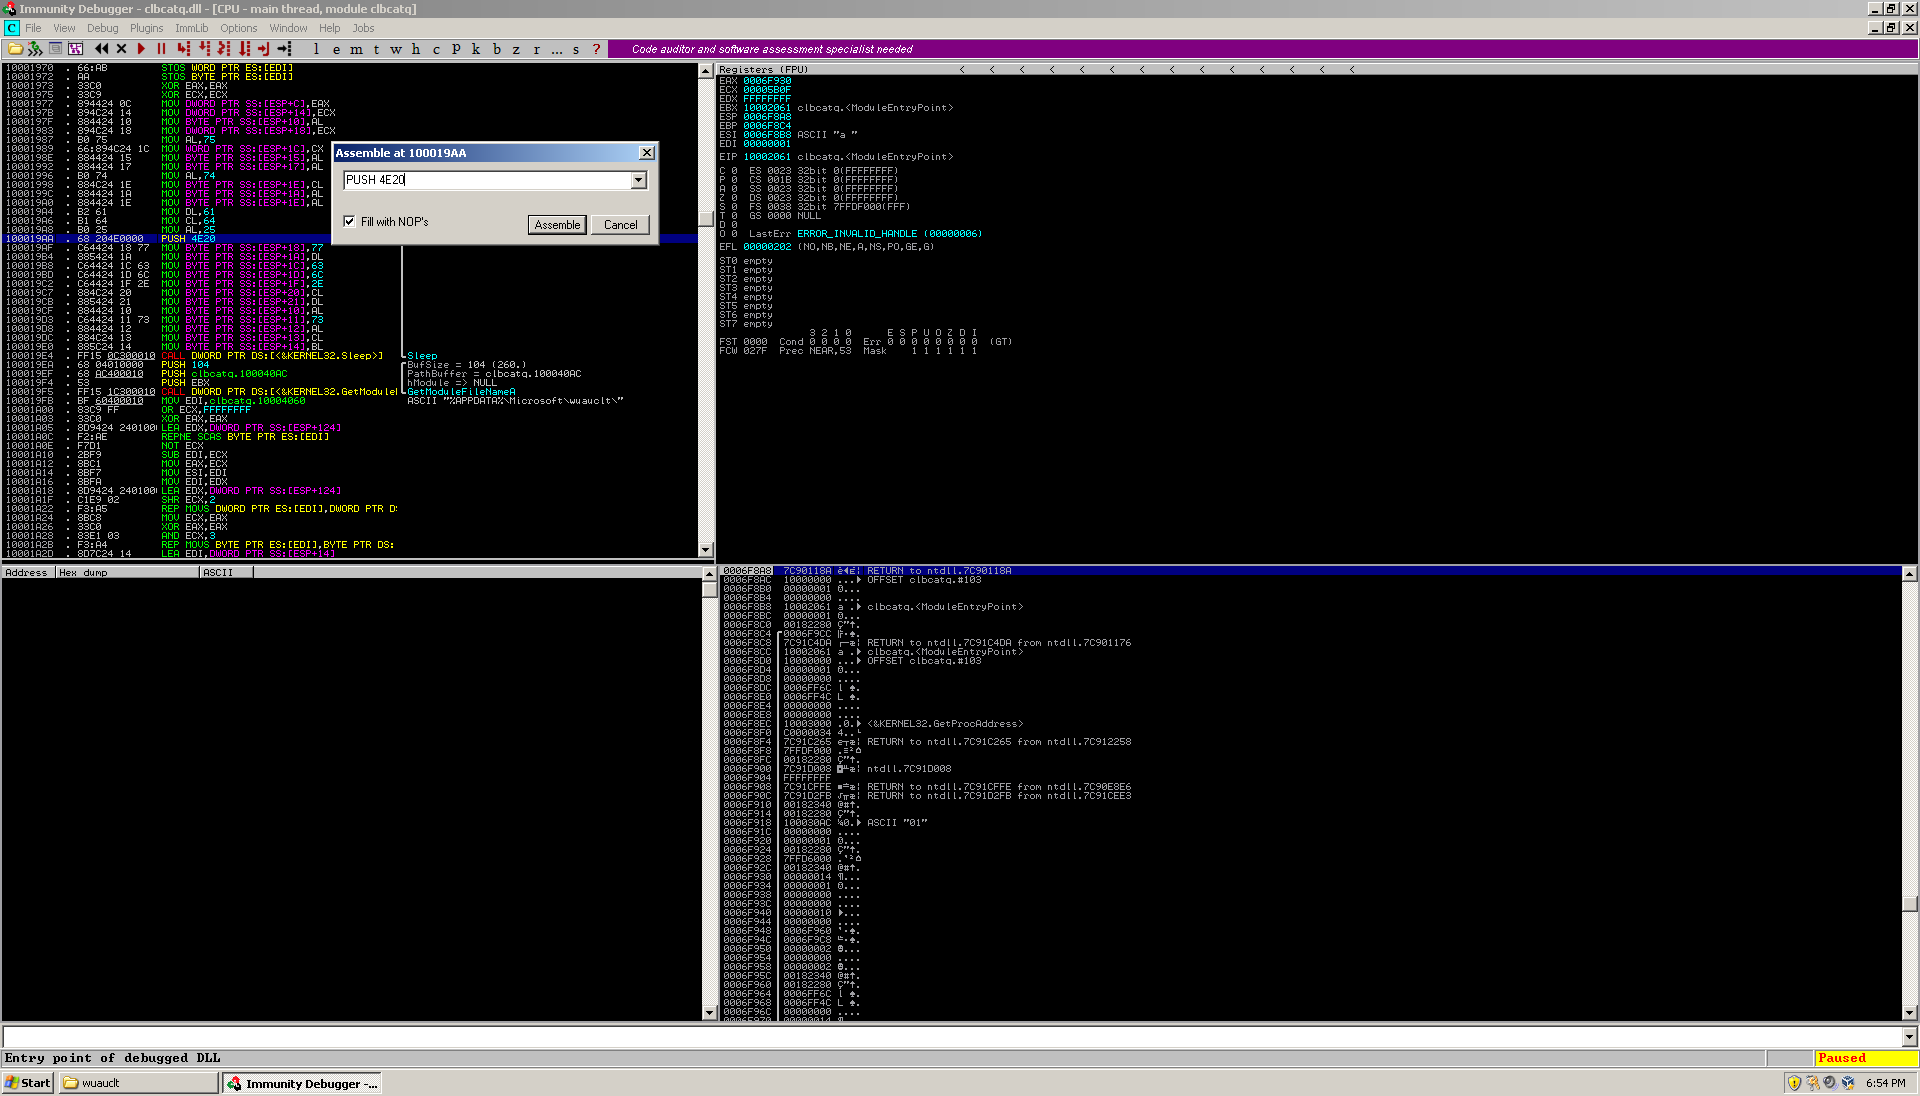Open the command bar history dropdown
1920x1096 pixels.
(x=1909, y=1037)
